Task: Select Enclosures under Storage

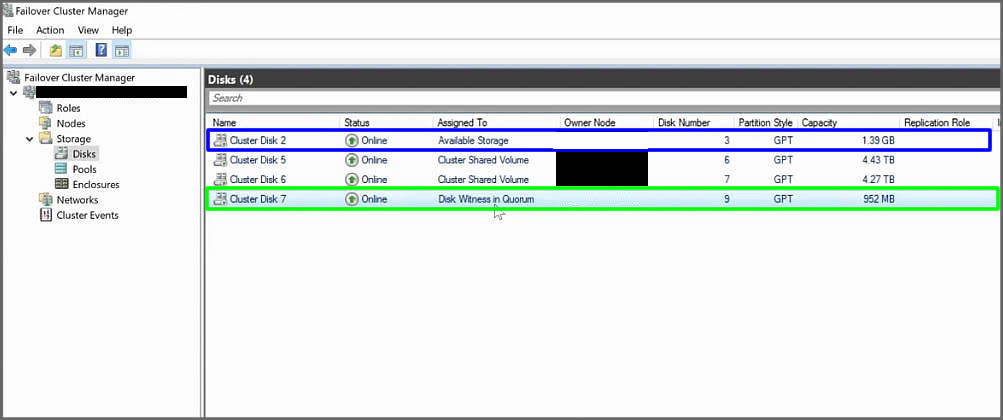Action: click(x=96, y=185)
